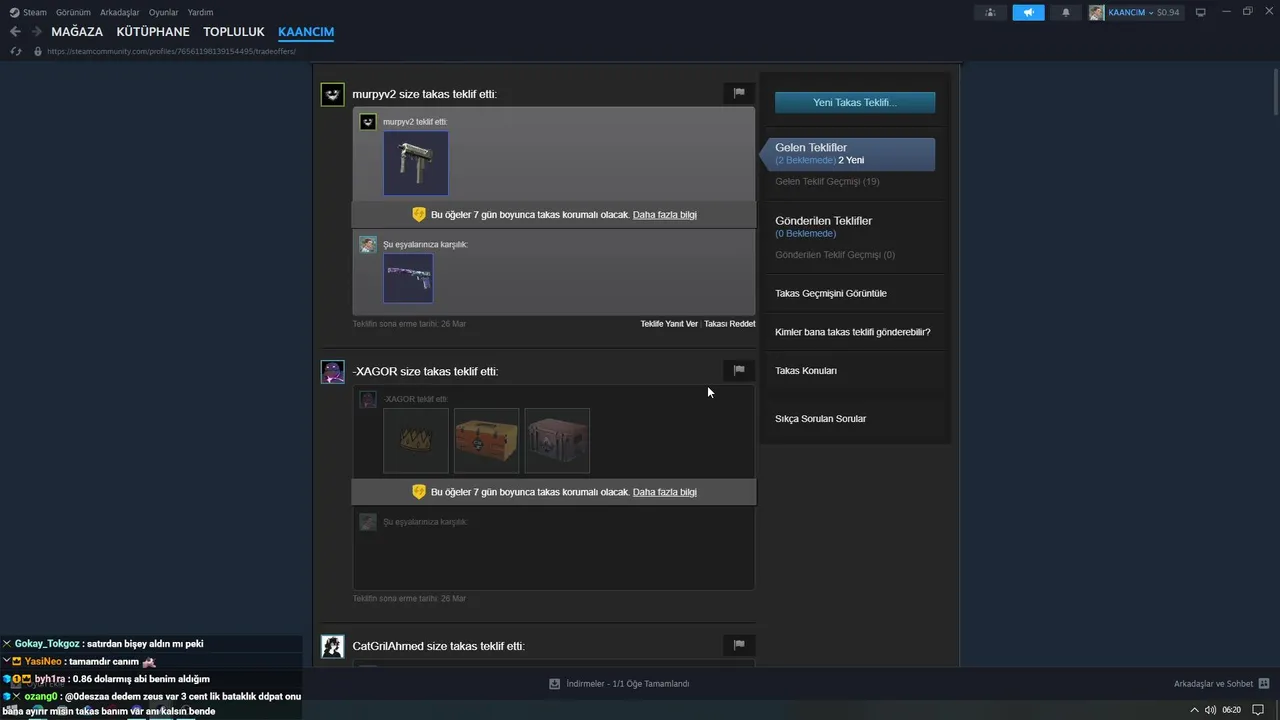Open the Görünüm menu
1280x720 pixels.
click(73, 12)
